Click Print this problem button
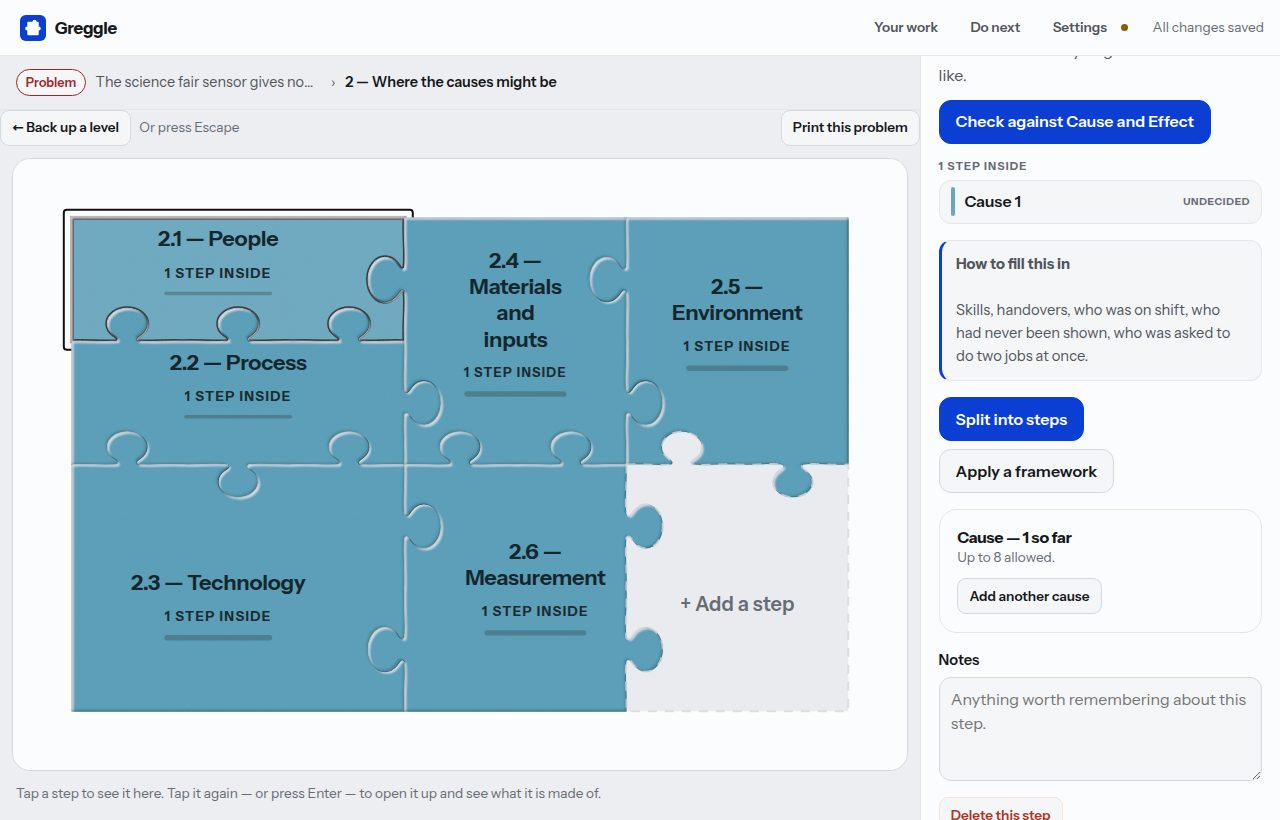The width and height of the screenshot is (1280, 820). tap(850, 127)
